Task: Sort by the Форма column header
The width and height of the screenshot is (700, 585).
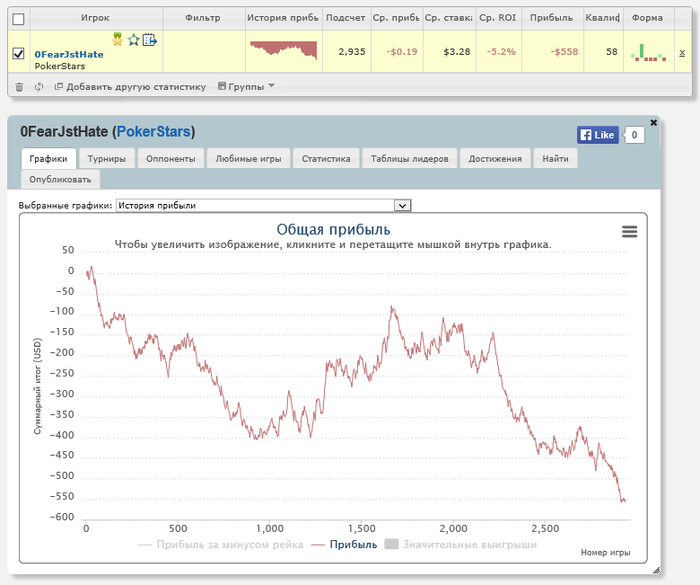Action: (x=647, y=18)
